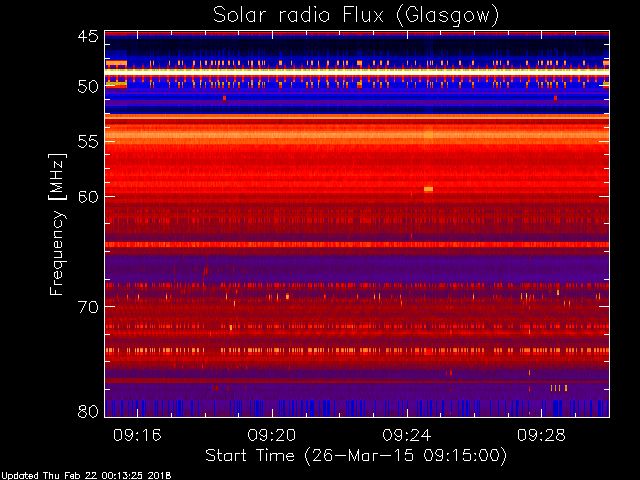Select the 45 MHz frequency axis label
Image resolution: width=640 pixels, height=480 pixels.
[88, 36]
